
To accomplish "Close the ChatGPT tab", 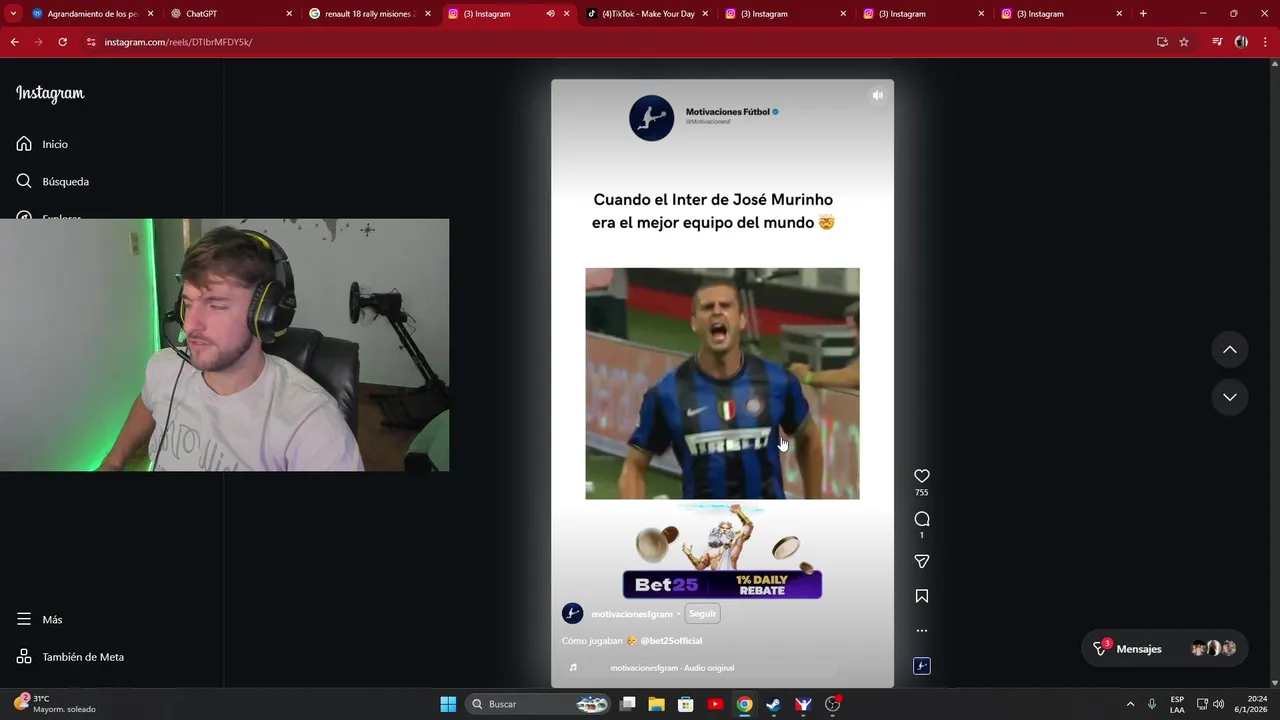I will (x=289, y=14).
